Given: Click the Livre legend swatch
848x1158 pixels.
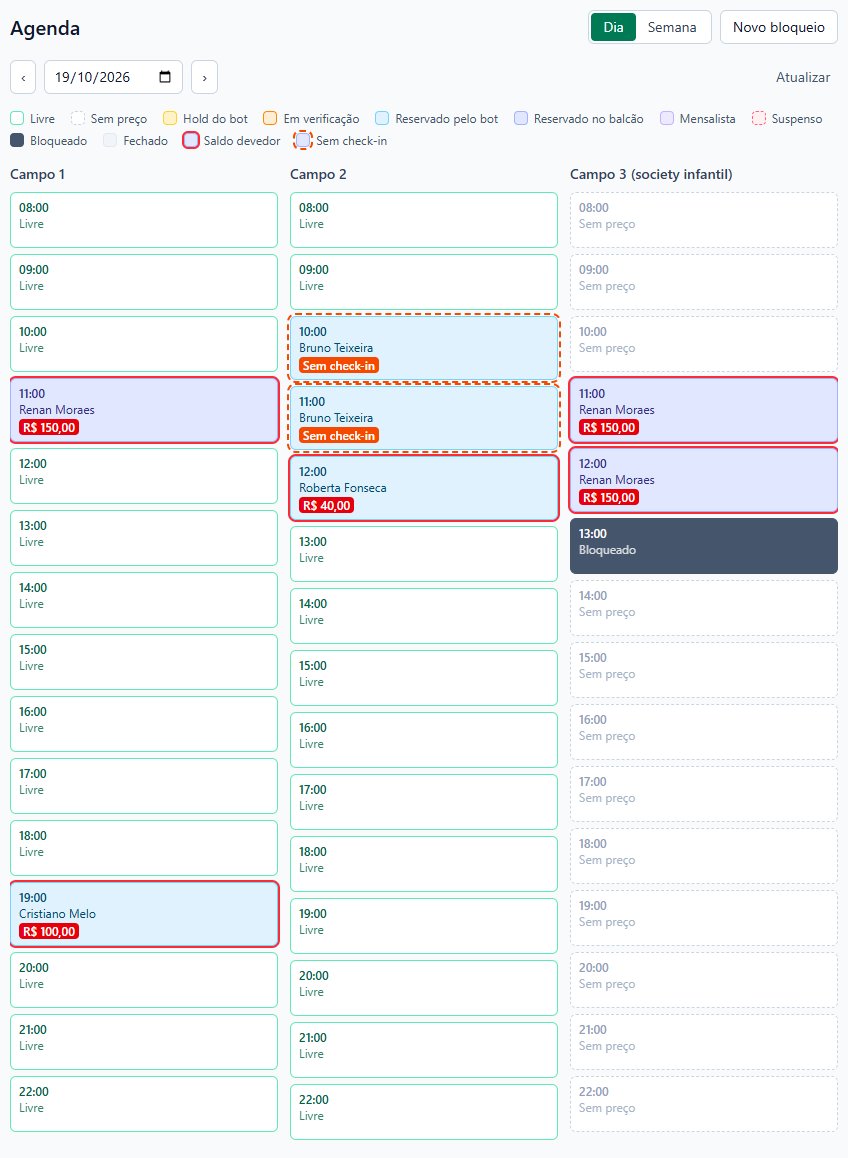Looking at the screenshot, I should pyautogui.click(x=17, y=118).
